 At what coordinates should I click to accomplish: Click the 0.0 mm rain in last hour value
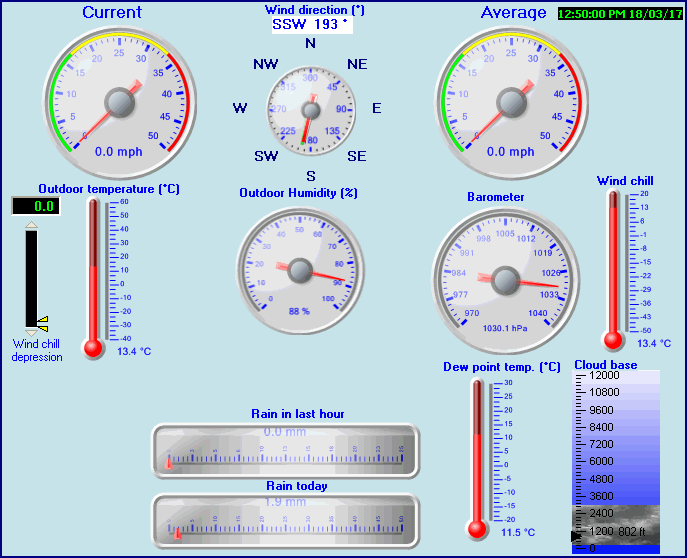(285, 432)
